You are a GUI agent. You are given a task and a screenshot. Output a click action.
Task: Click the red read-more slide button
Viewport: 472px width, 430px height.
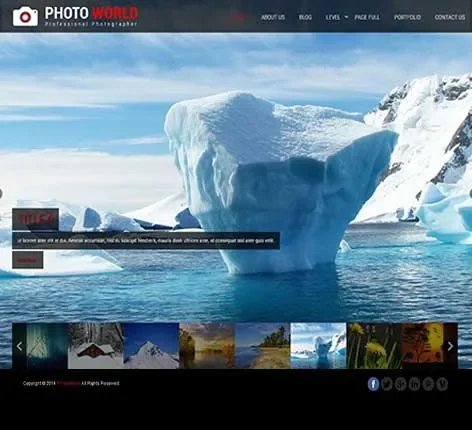(28, 260)
